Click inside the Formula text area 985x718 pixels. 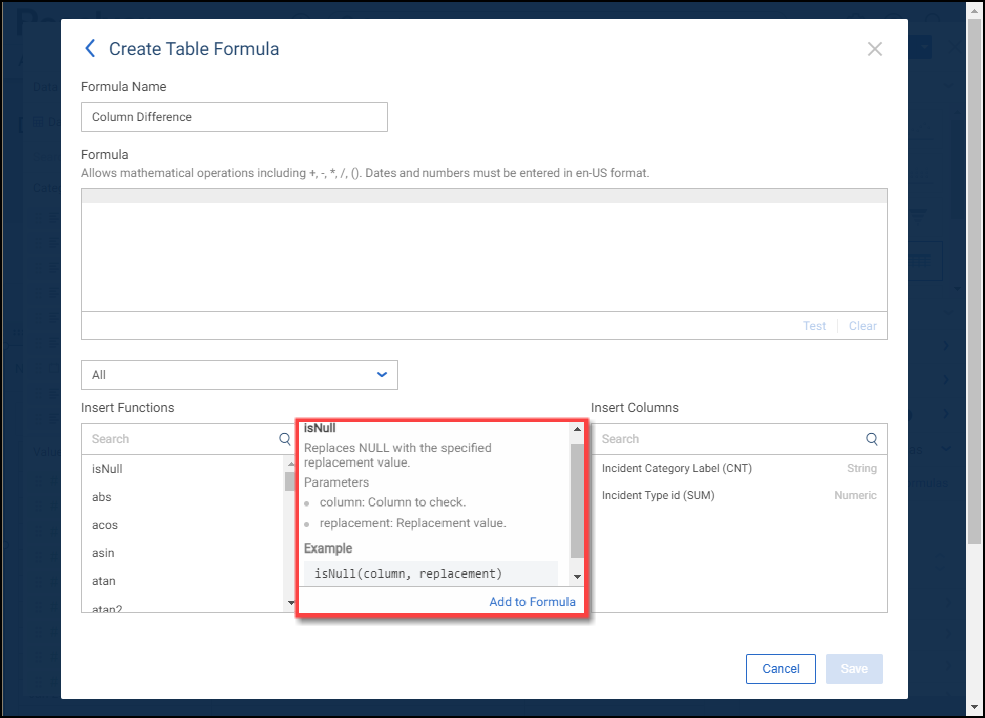tap(483, 257)
